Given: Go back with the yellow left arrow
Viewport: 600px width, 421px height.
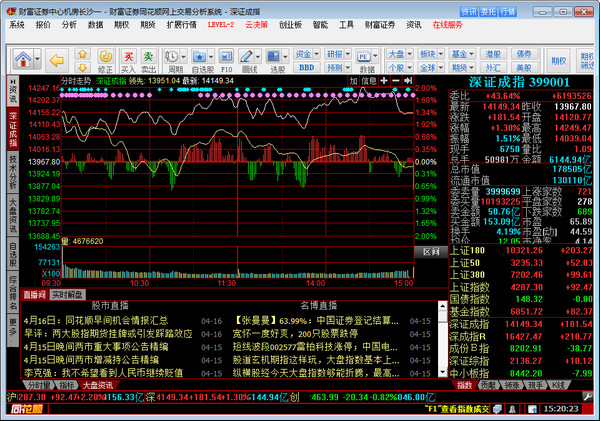Looking at the screenshot, I should coord(57,60).
